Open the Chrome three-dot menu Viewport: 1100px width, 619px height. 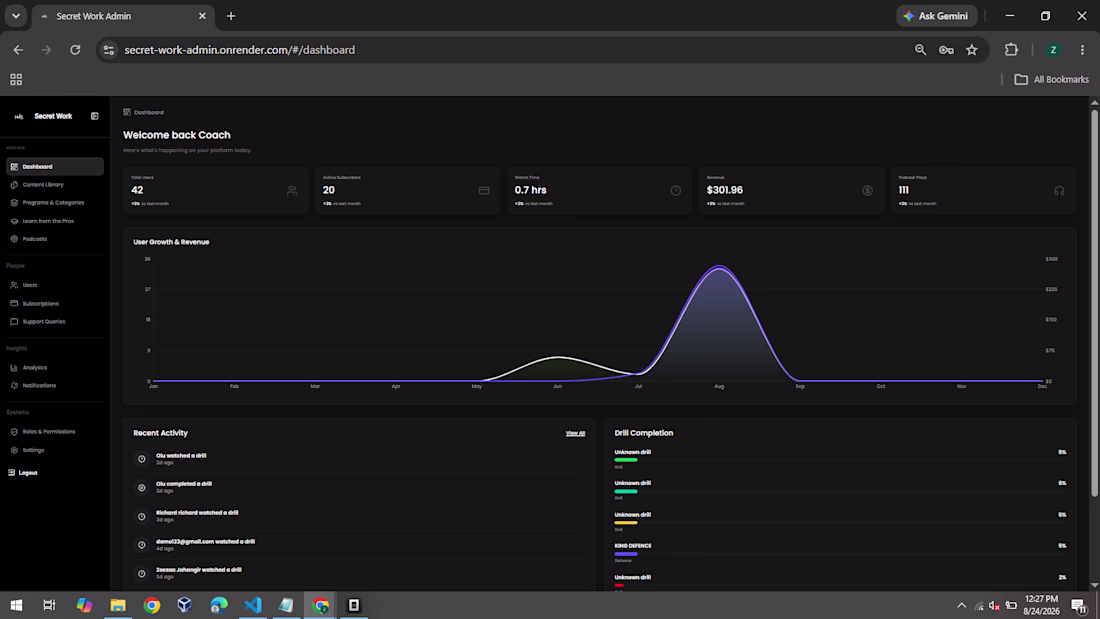tap(1082, 50)
